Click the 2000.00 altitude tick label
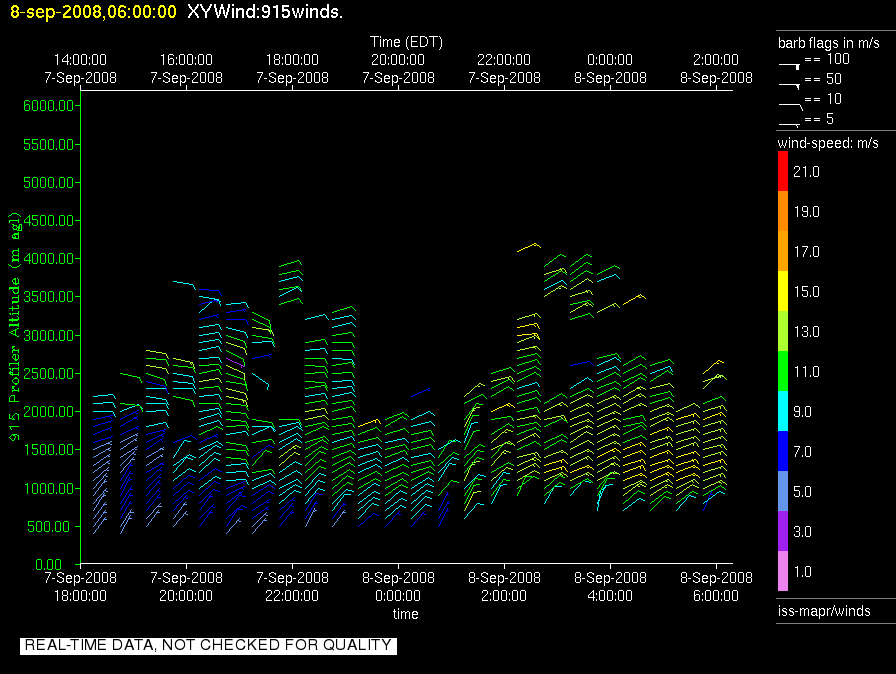This screenshot has width=896, height=674. coord(49,412)
